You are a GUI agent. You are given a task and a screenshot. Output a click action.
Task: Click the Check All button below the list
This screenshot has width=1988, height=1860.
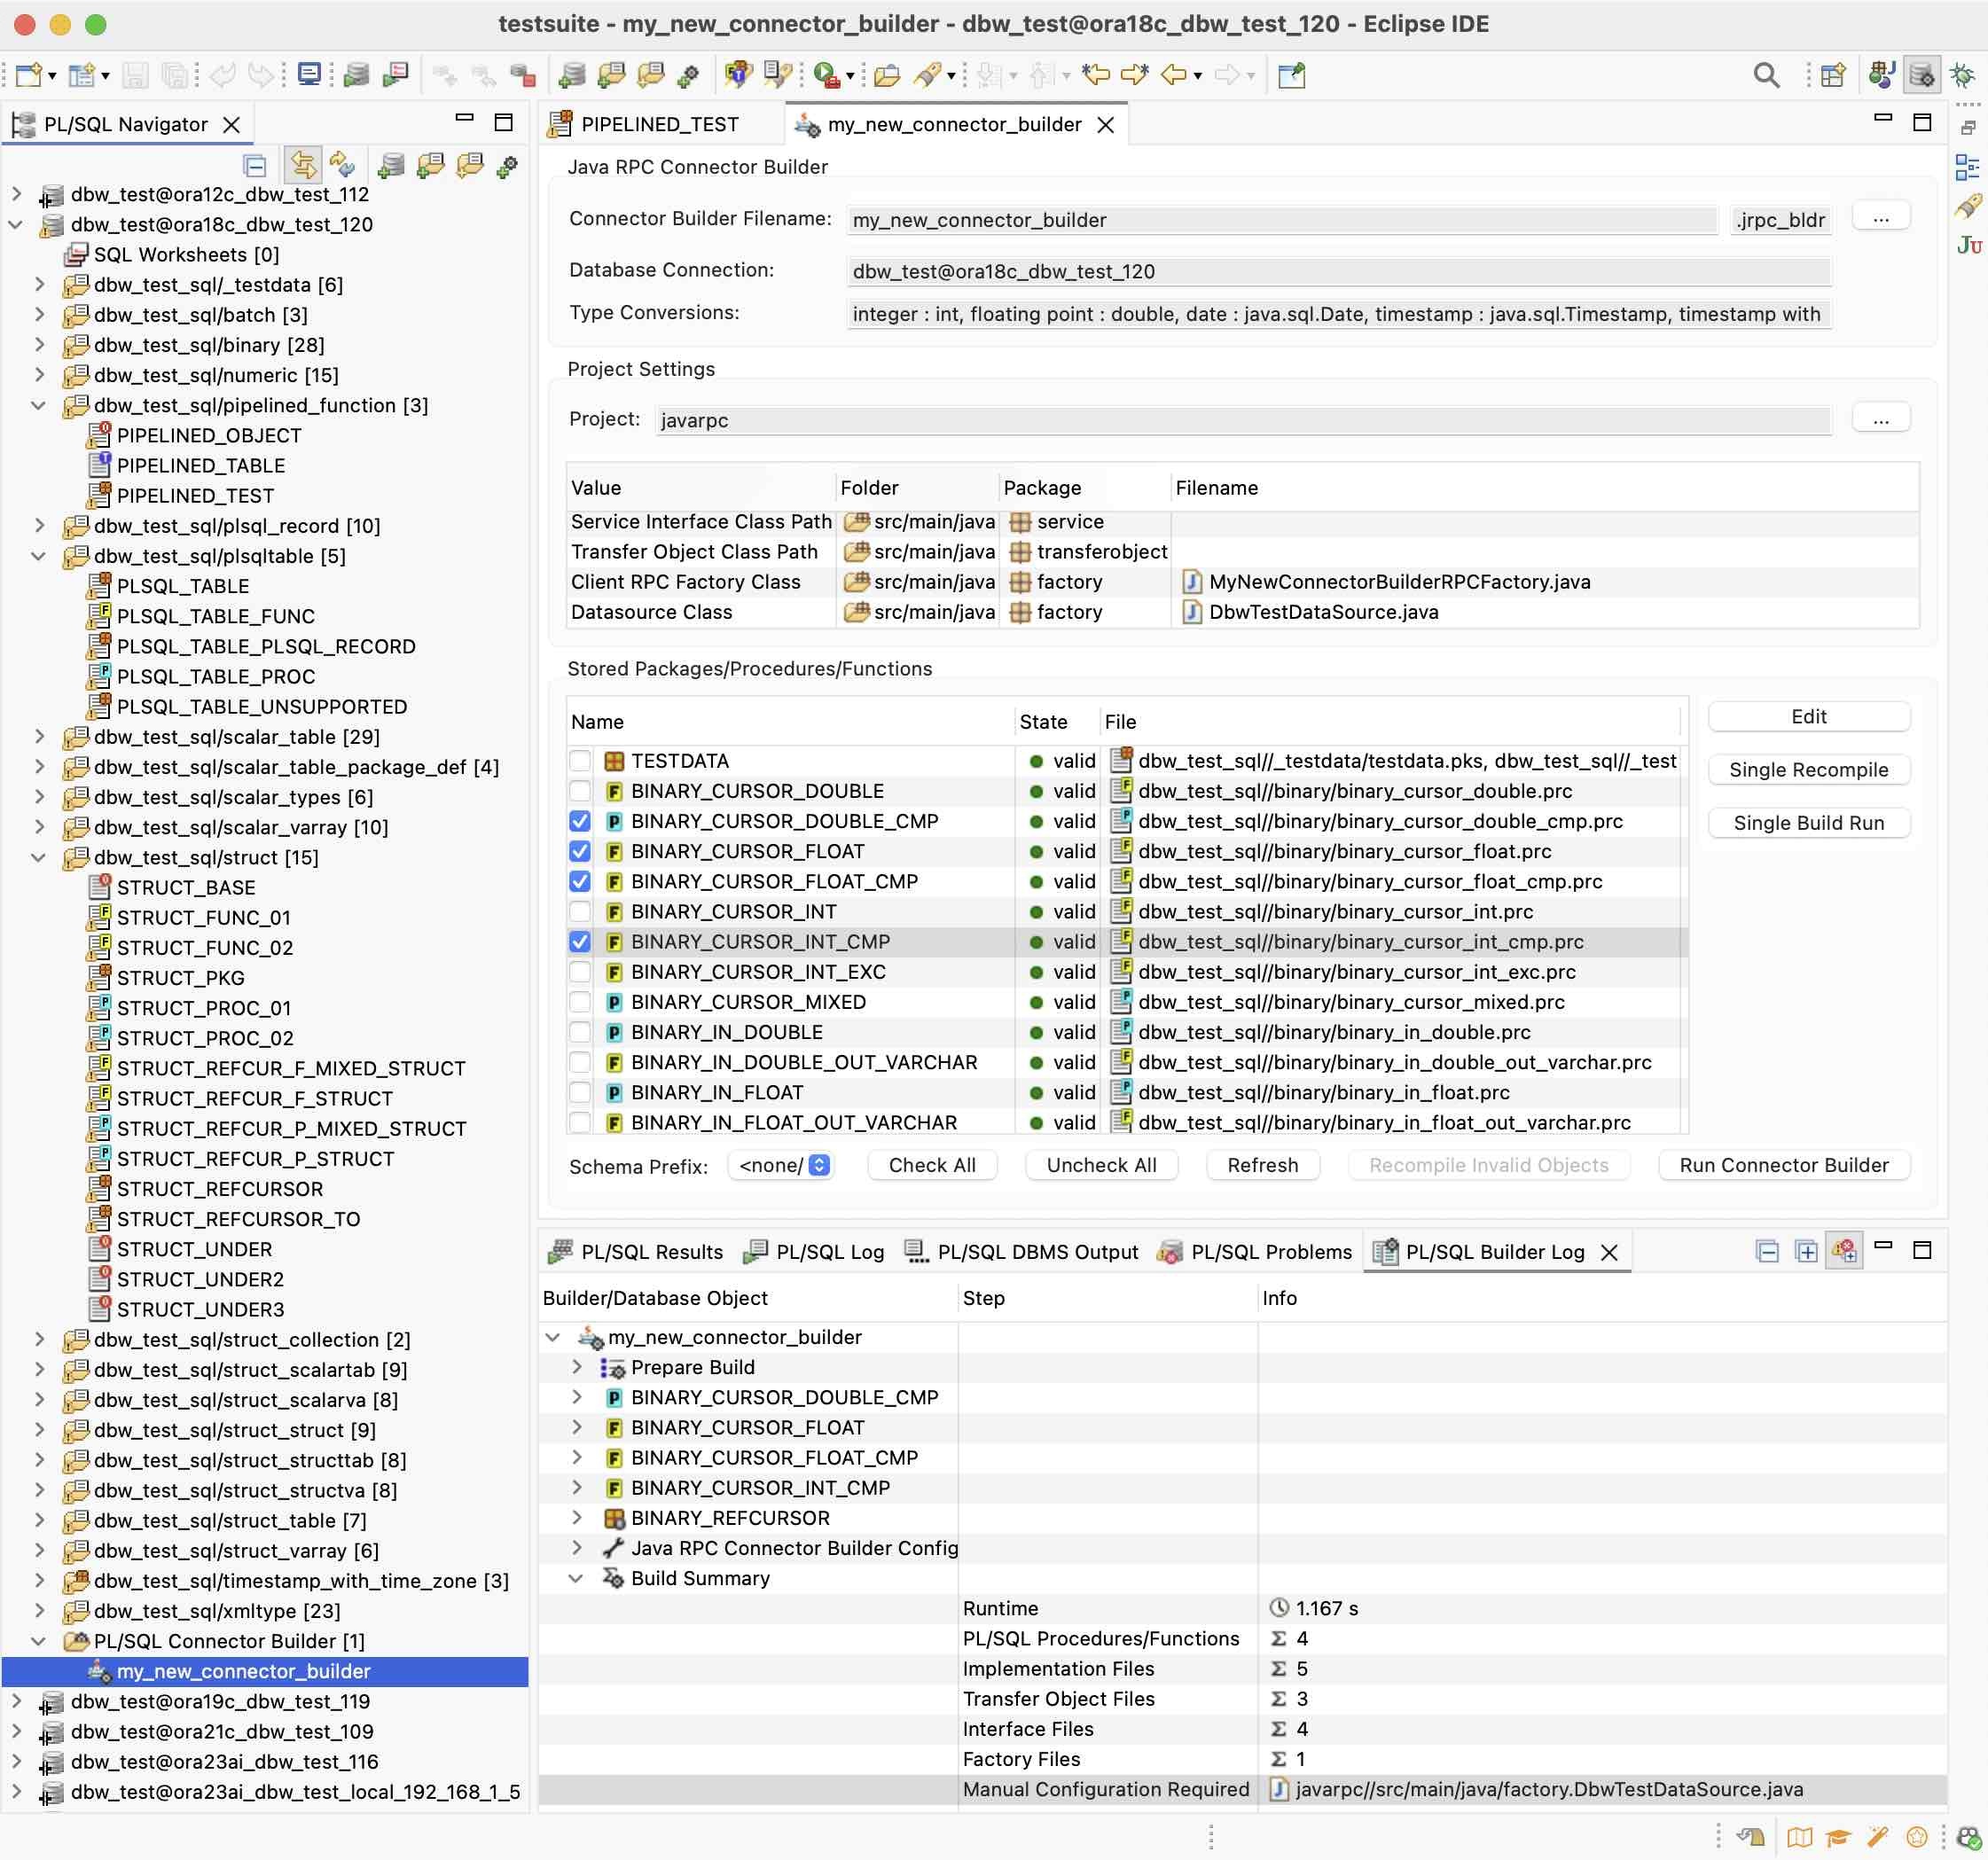tap(931, 1164)
